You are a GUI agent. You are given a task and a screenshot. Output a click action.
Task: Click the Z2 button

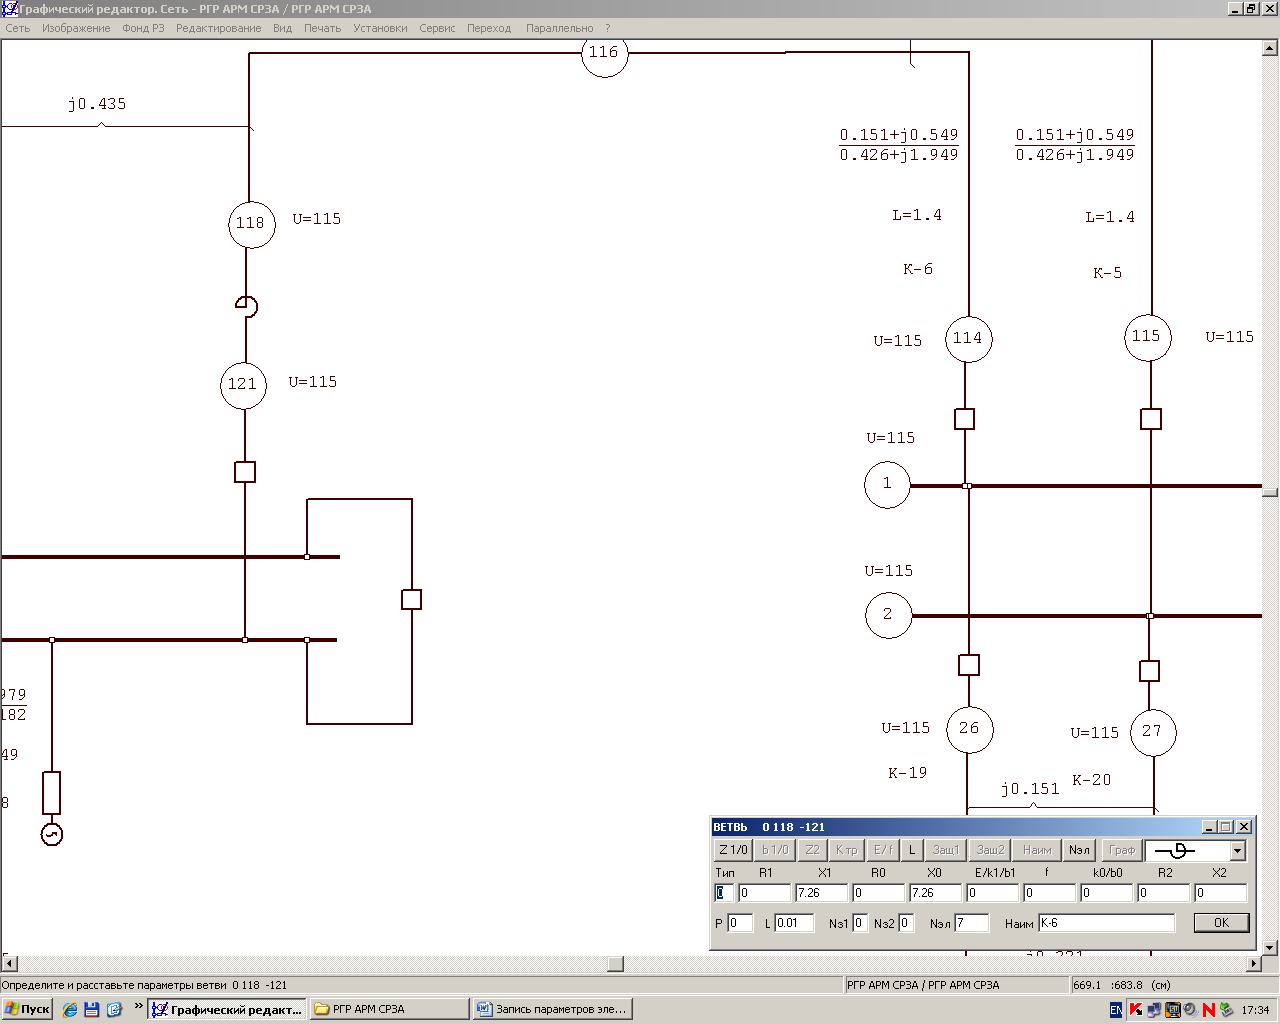812,850
